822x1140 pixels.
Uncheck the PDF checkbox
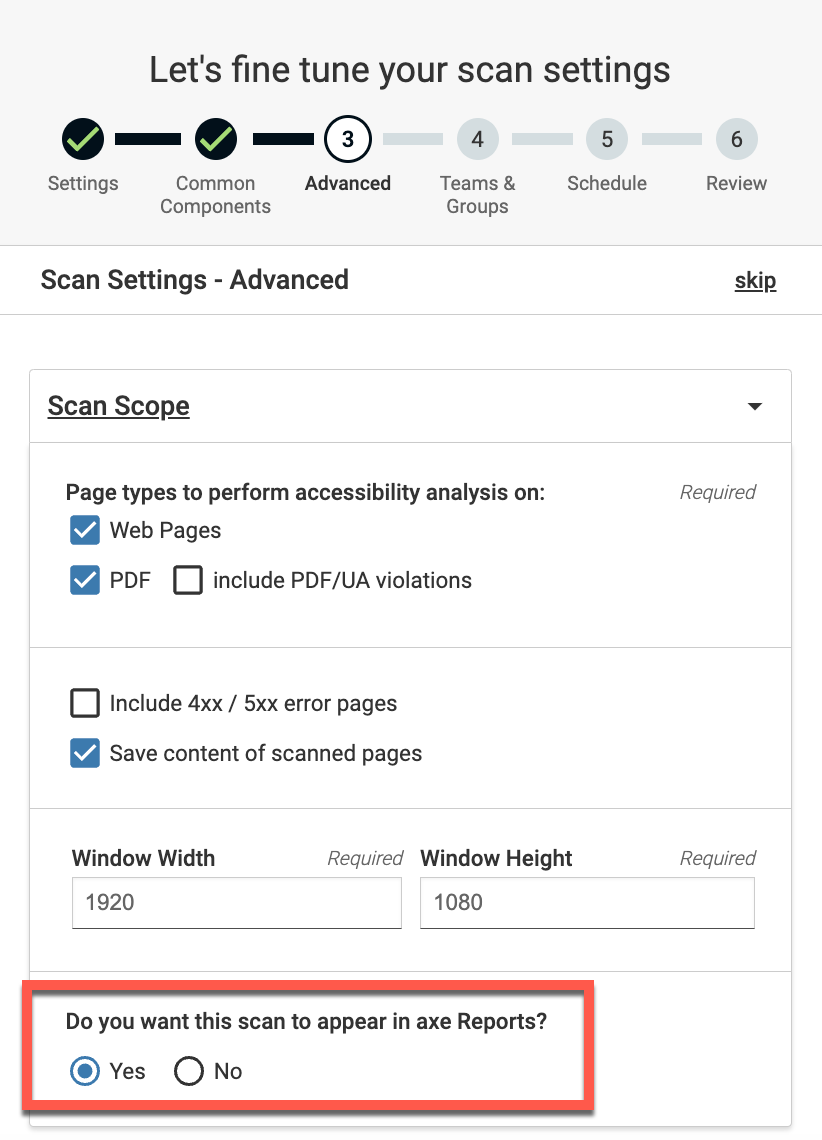[x=84, y=580]
